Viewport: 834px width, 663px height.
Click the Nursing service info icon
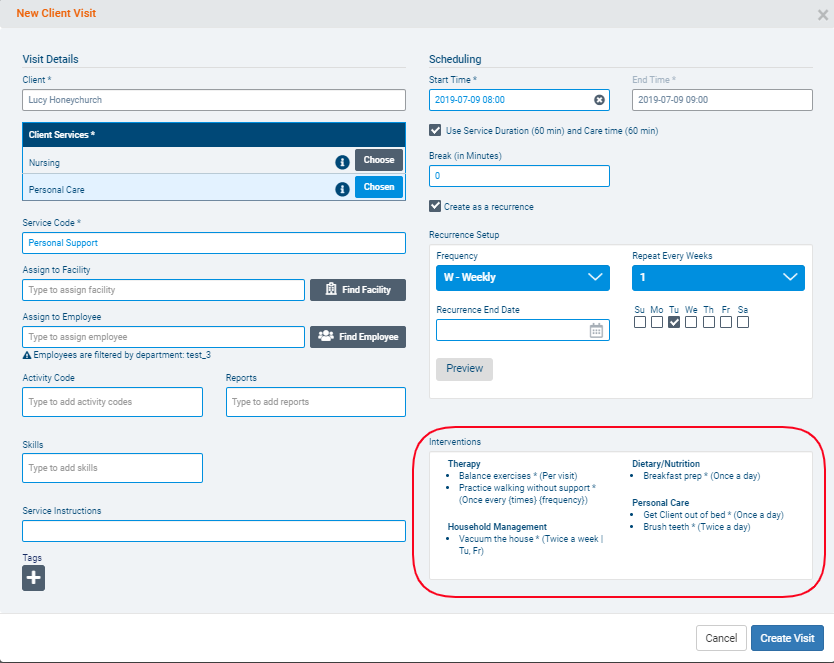click(x=342, y=161)
